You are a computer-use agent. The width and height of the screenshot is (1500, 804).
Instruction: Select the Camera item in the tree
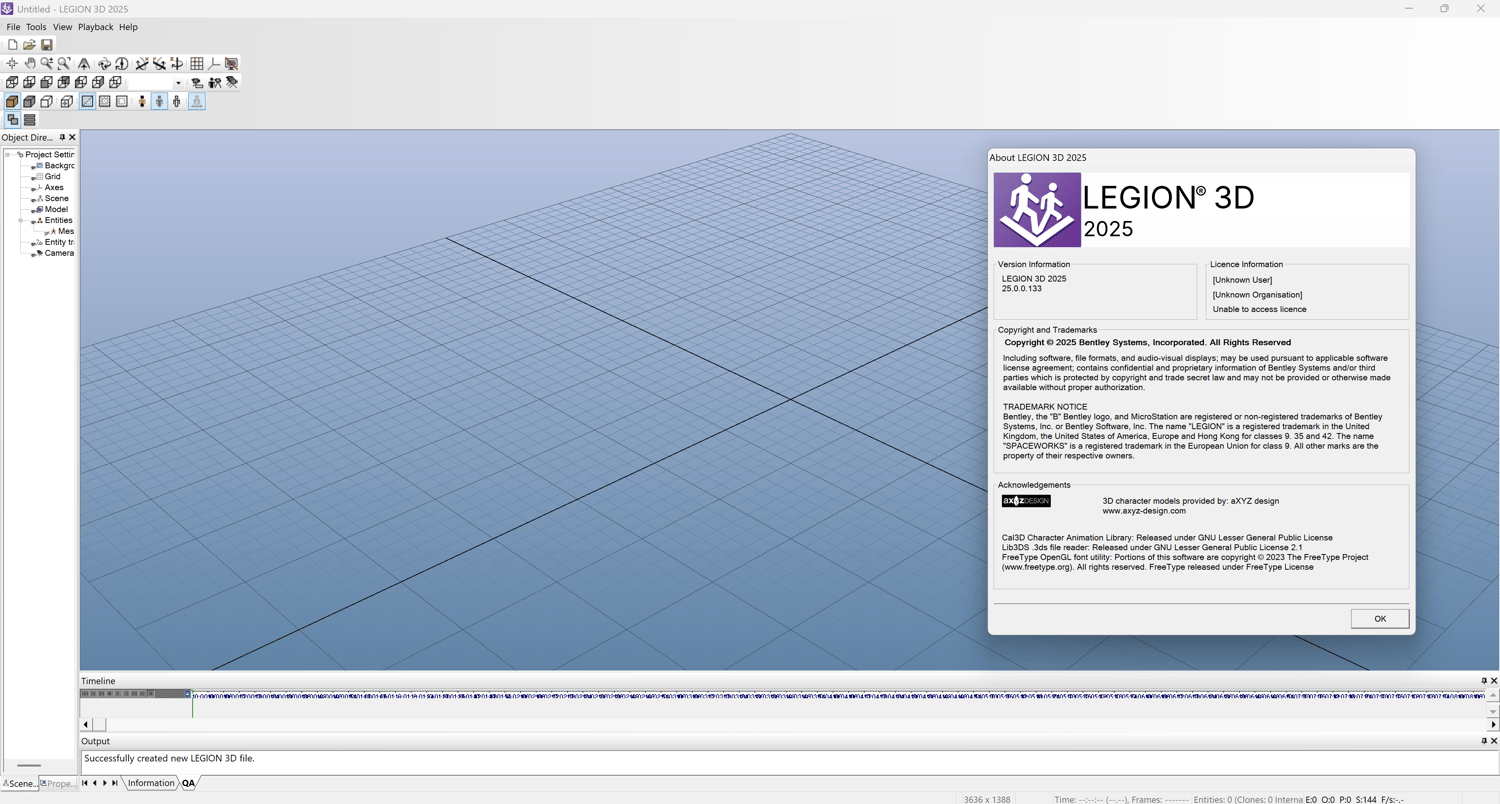coord(59,254)
